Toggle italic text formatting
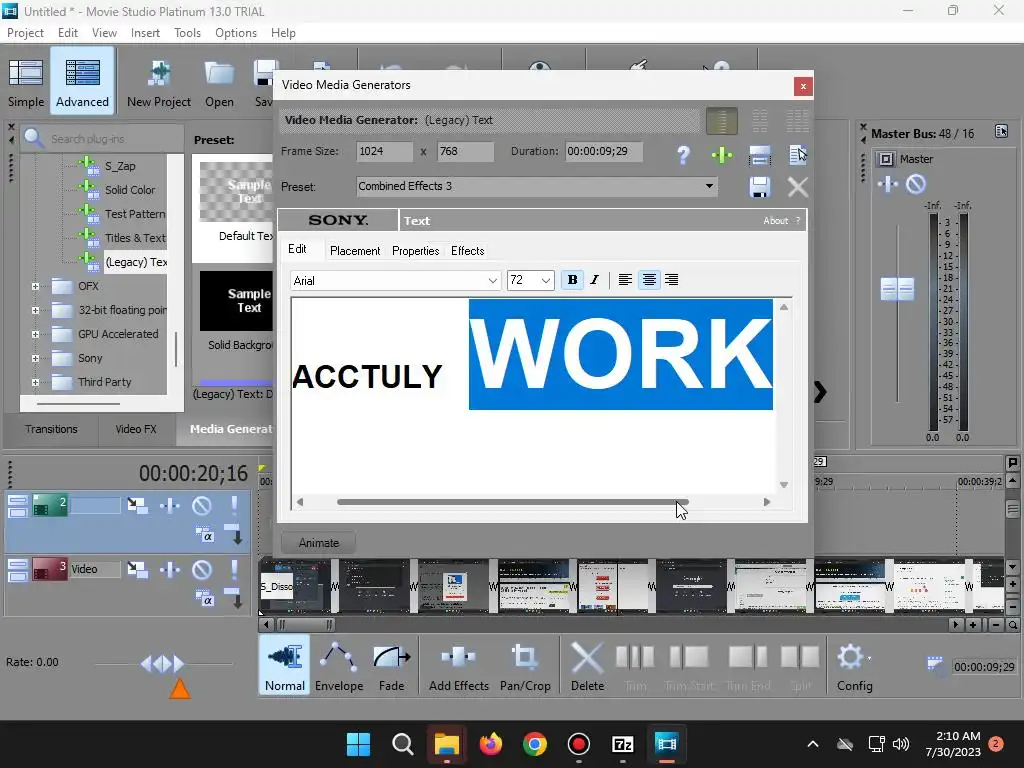This screenshot has height=768, width=1024. coord(594,280)
